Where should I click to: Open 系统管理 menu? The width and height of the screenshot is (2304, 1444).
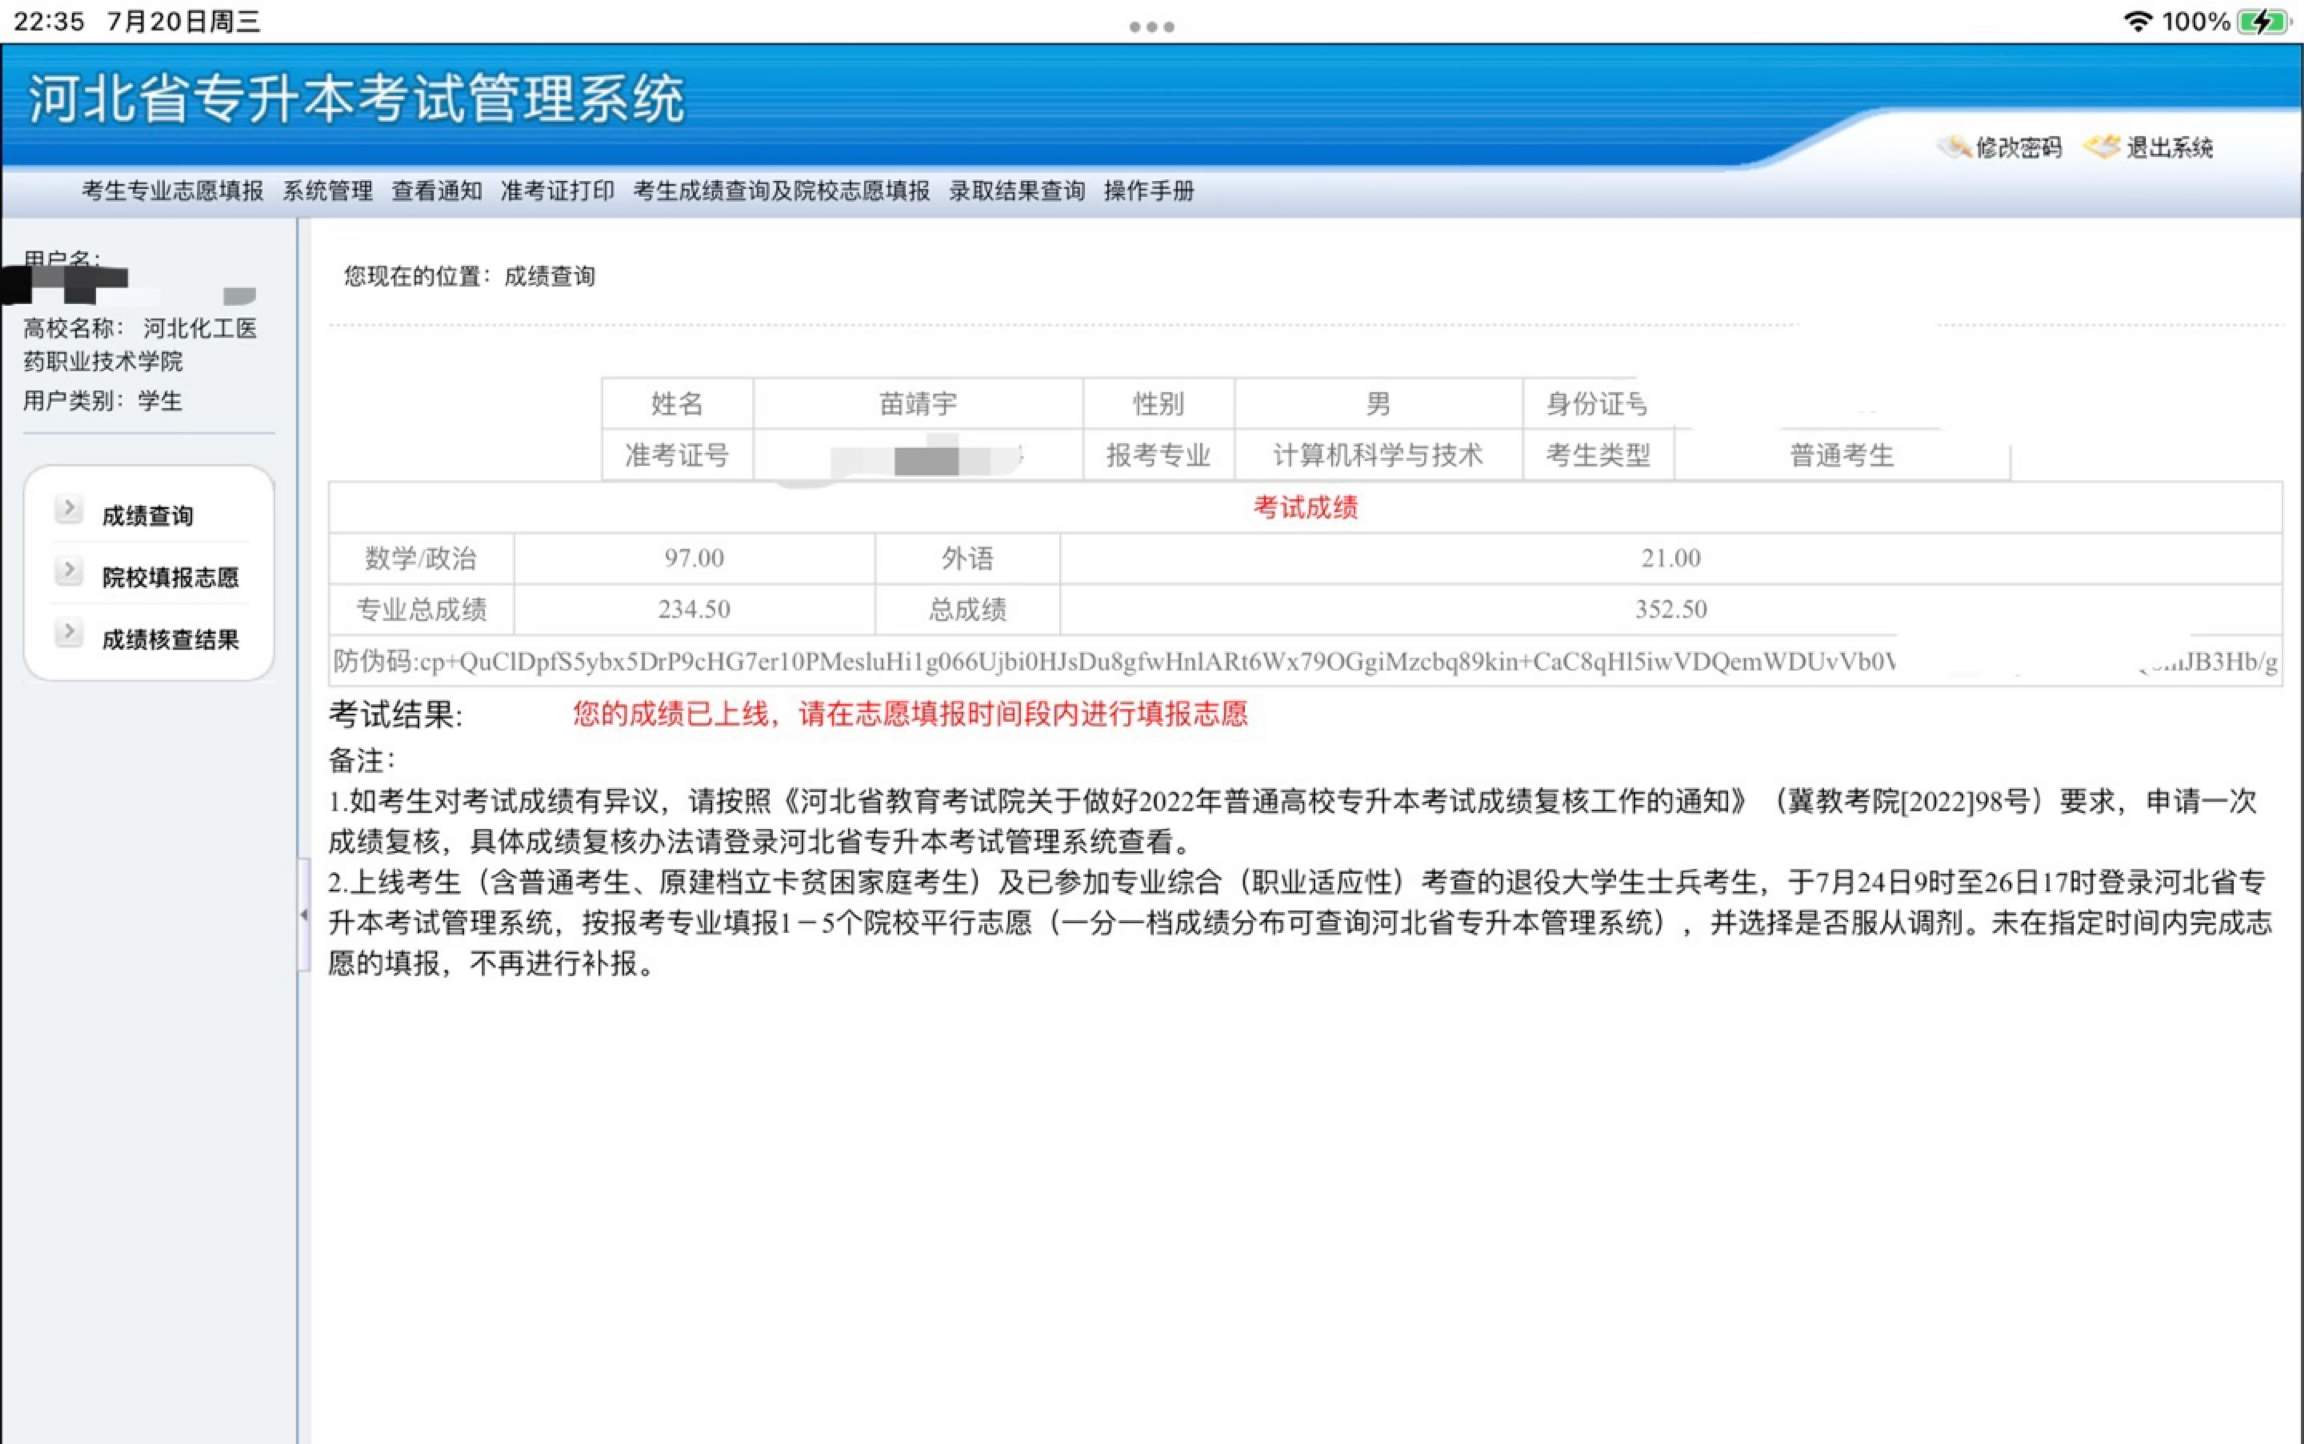[x=327, y=191]
